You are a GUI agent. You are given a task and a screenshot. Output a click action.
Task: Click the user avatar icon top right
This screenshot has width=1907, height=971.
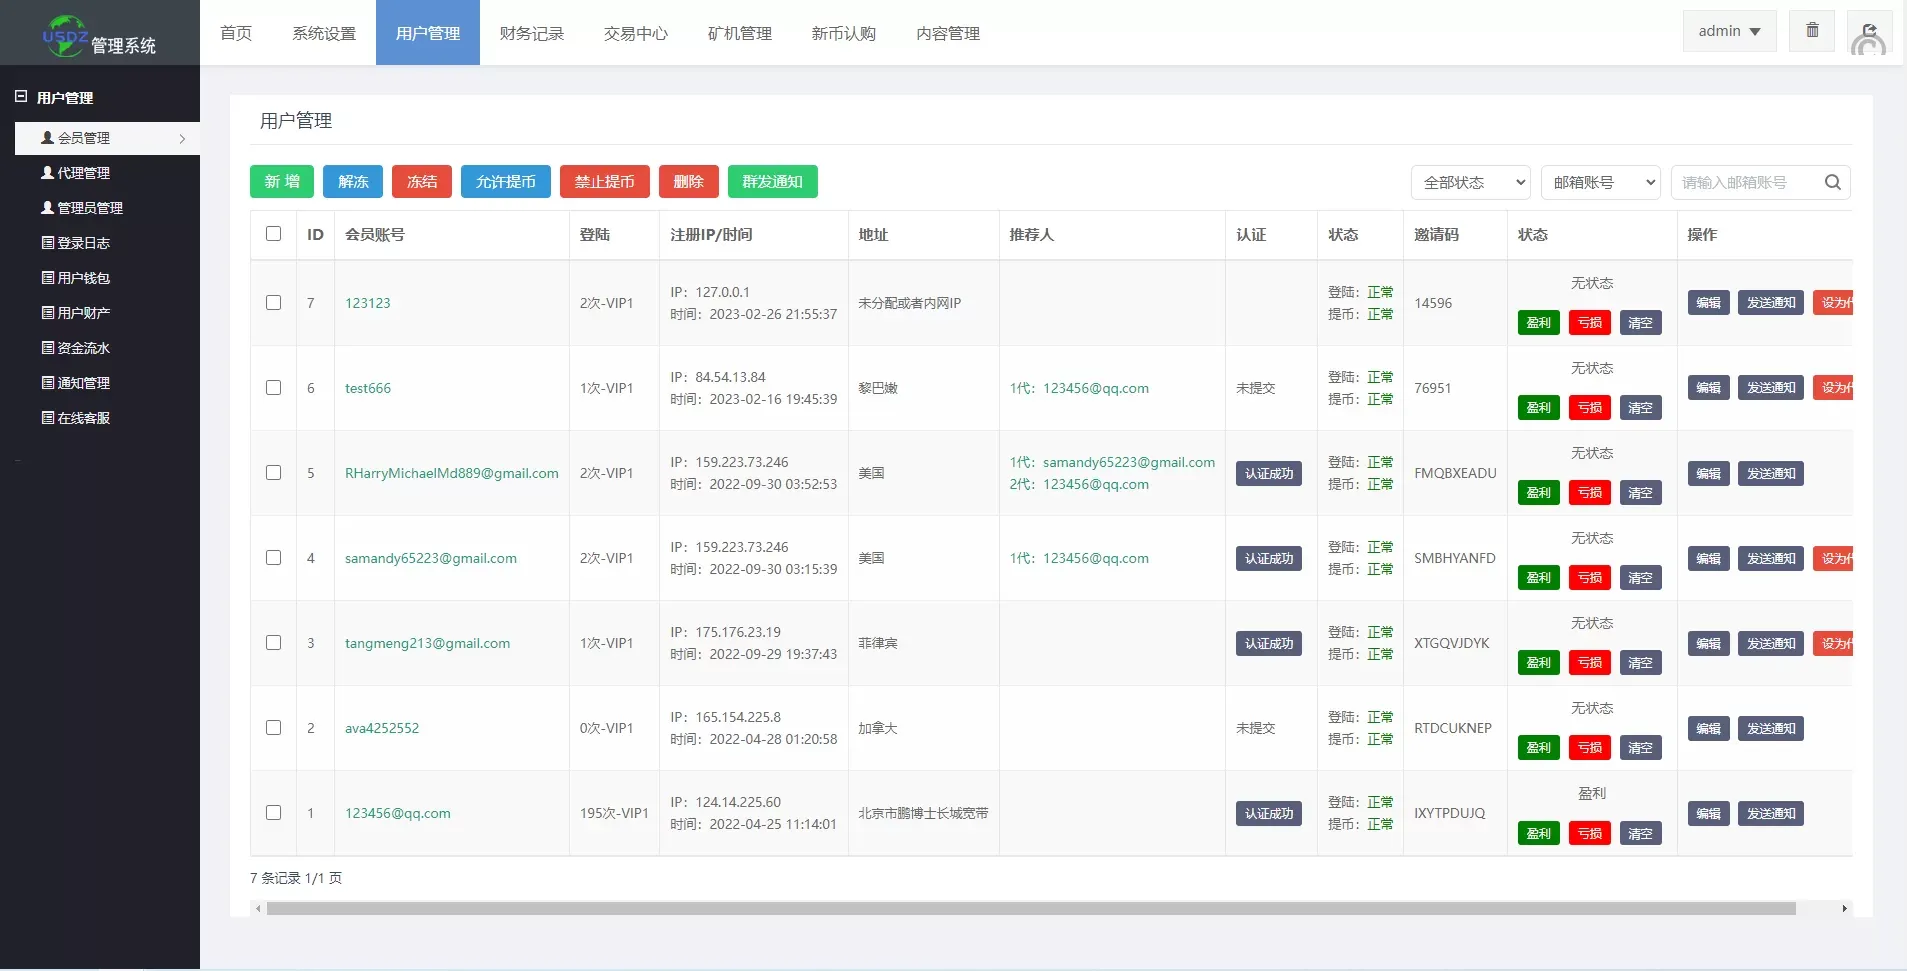(x=1868, y=37)
